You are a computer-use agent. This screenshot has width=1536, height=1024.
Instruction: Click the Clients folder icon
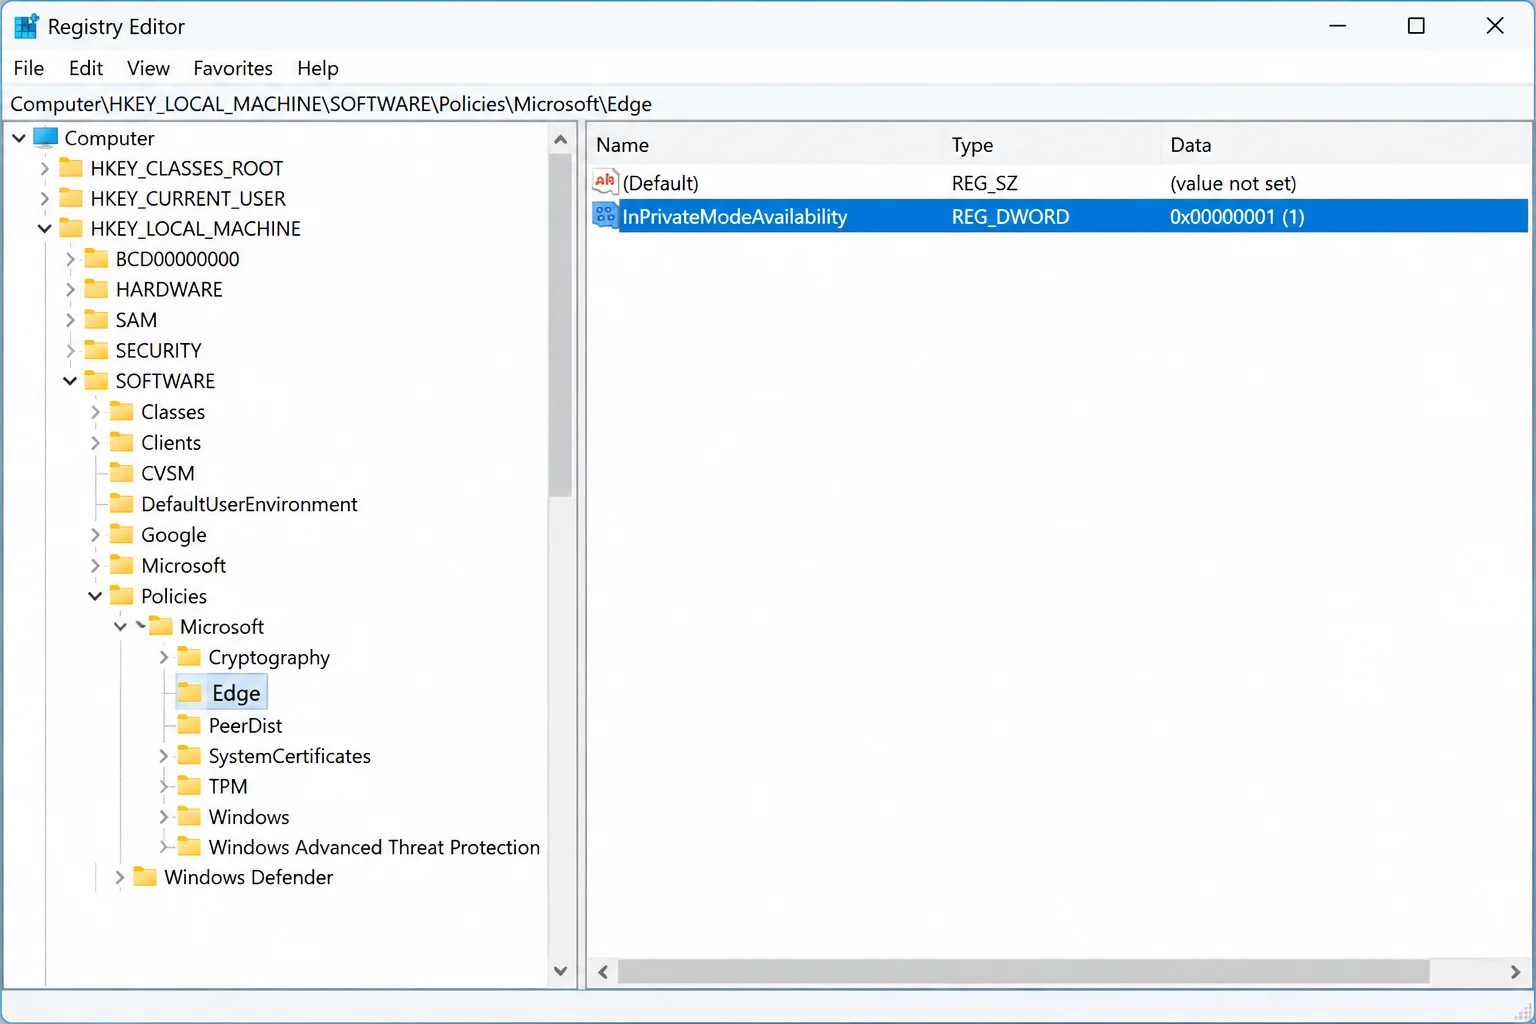(121, 442)
